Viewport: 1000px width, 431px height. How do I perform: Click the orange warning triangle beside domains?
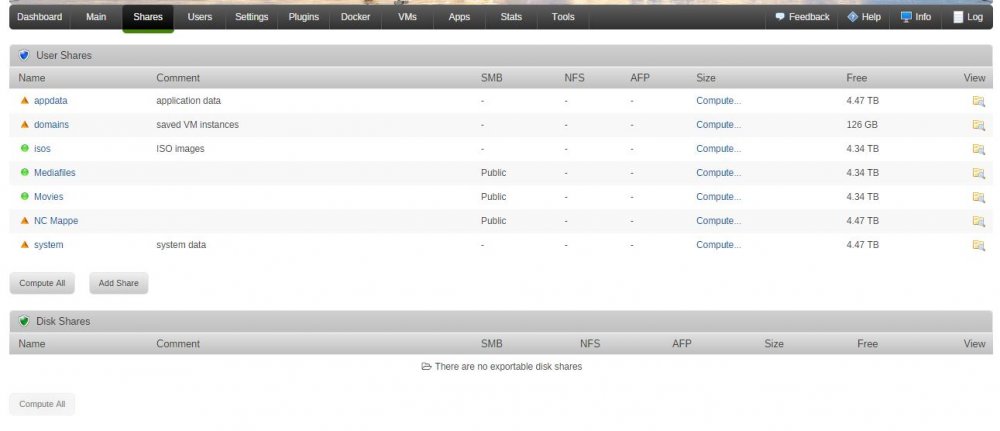click(25, 124)
